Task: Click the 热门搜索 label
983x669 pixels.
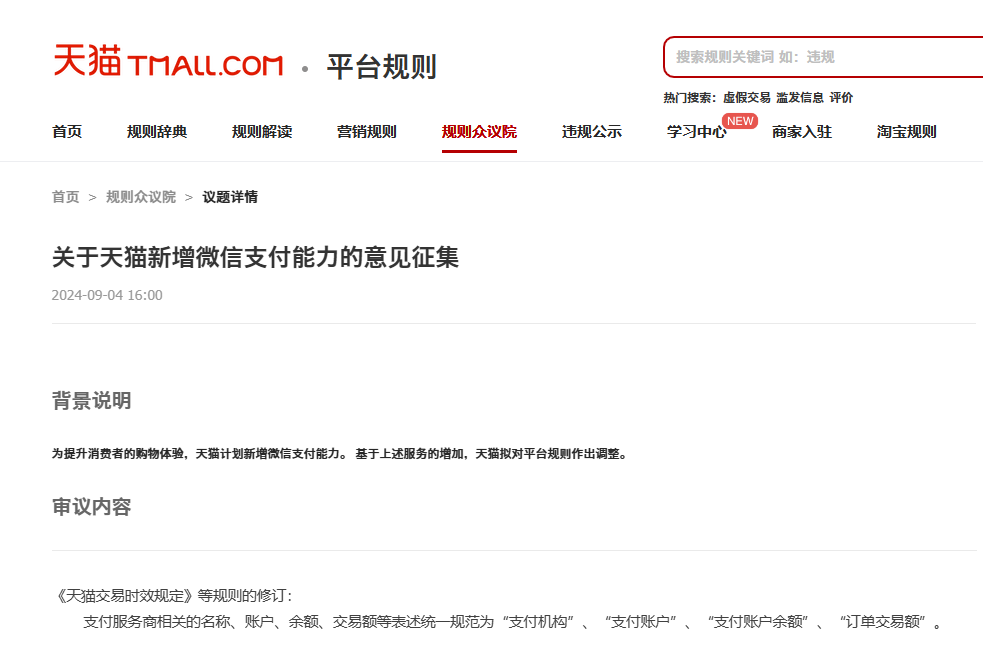Action: click(x=690, y=98)
